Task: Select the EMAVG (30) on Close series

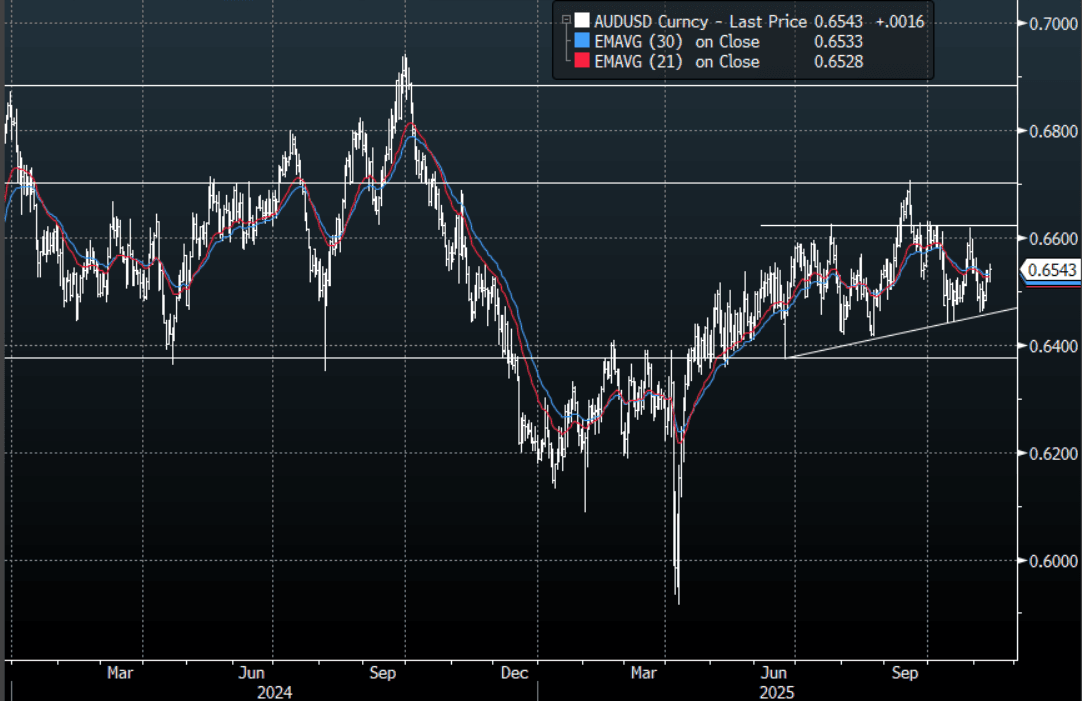Action: pyautogui.click(x=677, y=42)
